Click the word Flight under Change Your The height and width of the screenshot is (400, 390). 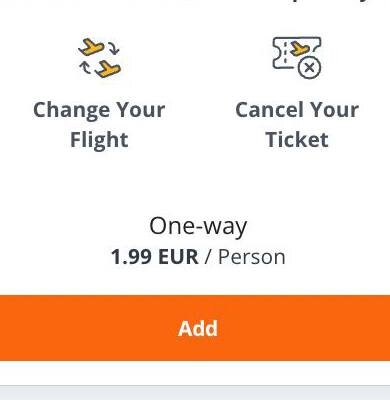99,140
